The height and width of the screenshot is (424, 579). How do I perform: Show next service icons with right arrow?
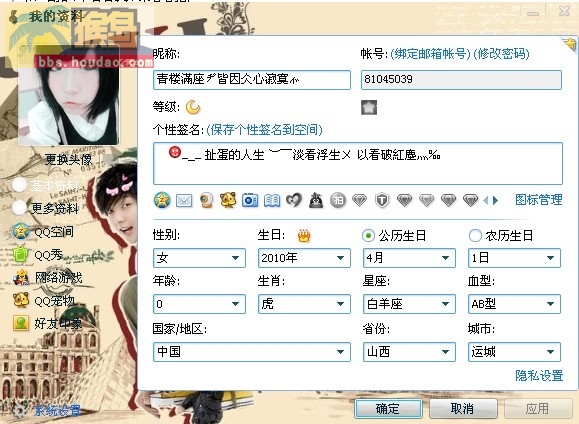[x=496, y=201]
